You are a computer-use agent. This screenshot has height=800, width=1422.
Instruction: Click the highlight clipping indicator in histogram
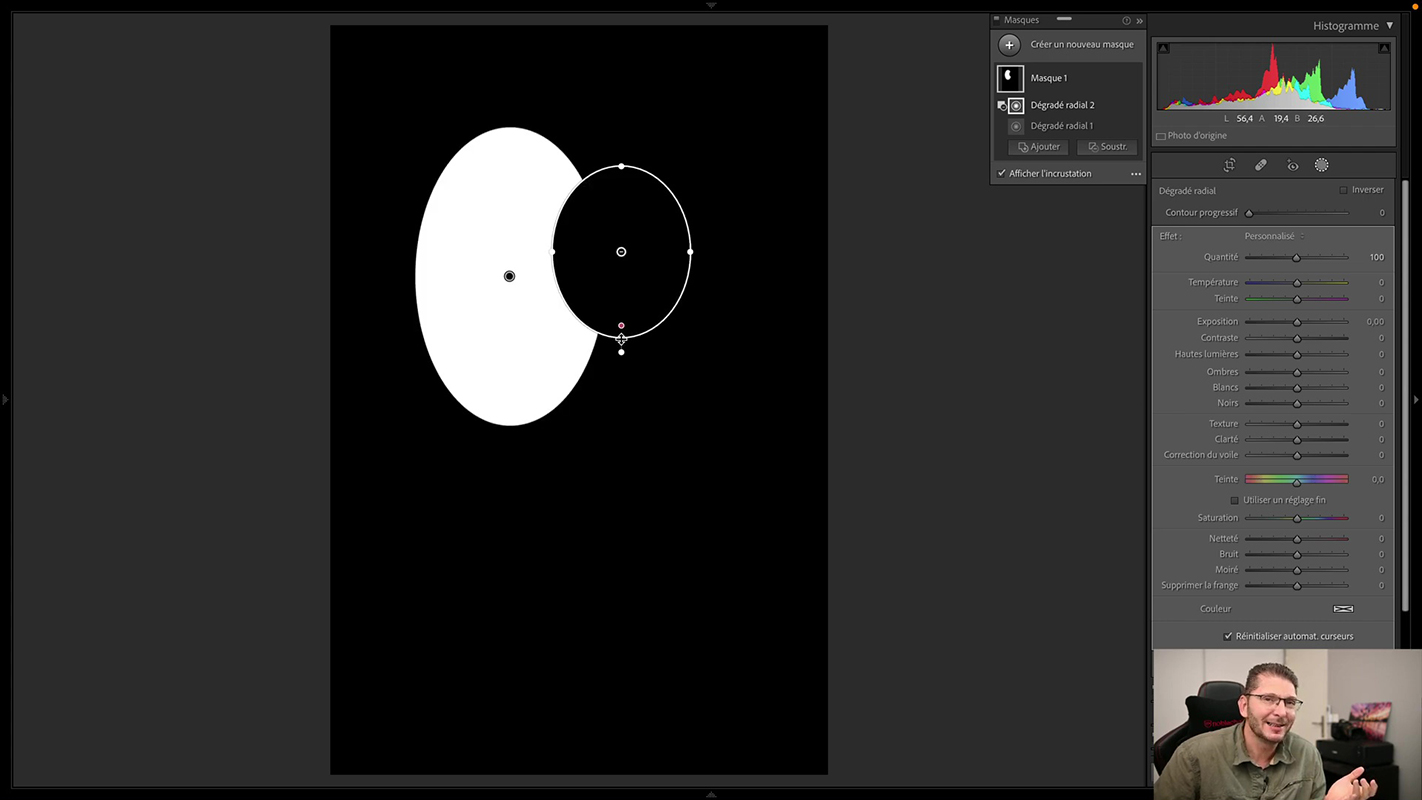[x=1384, y=48]
